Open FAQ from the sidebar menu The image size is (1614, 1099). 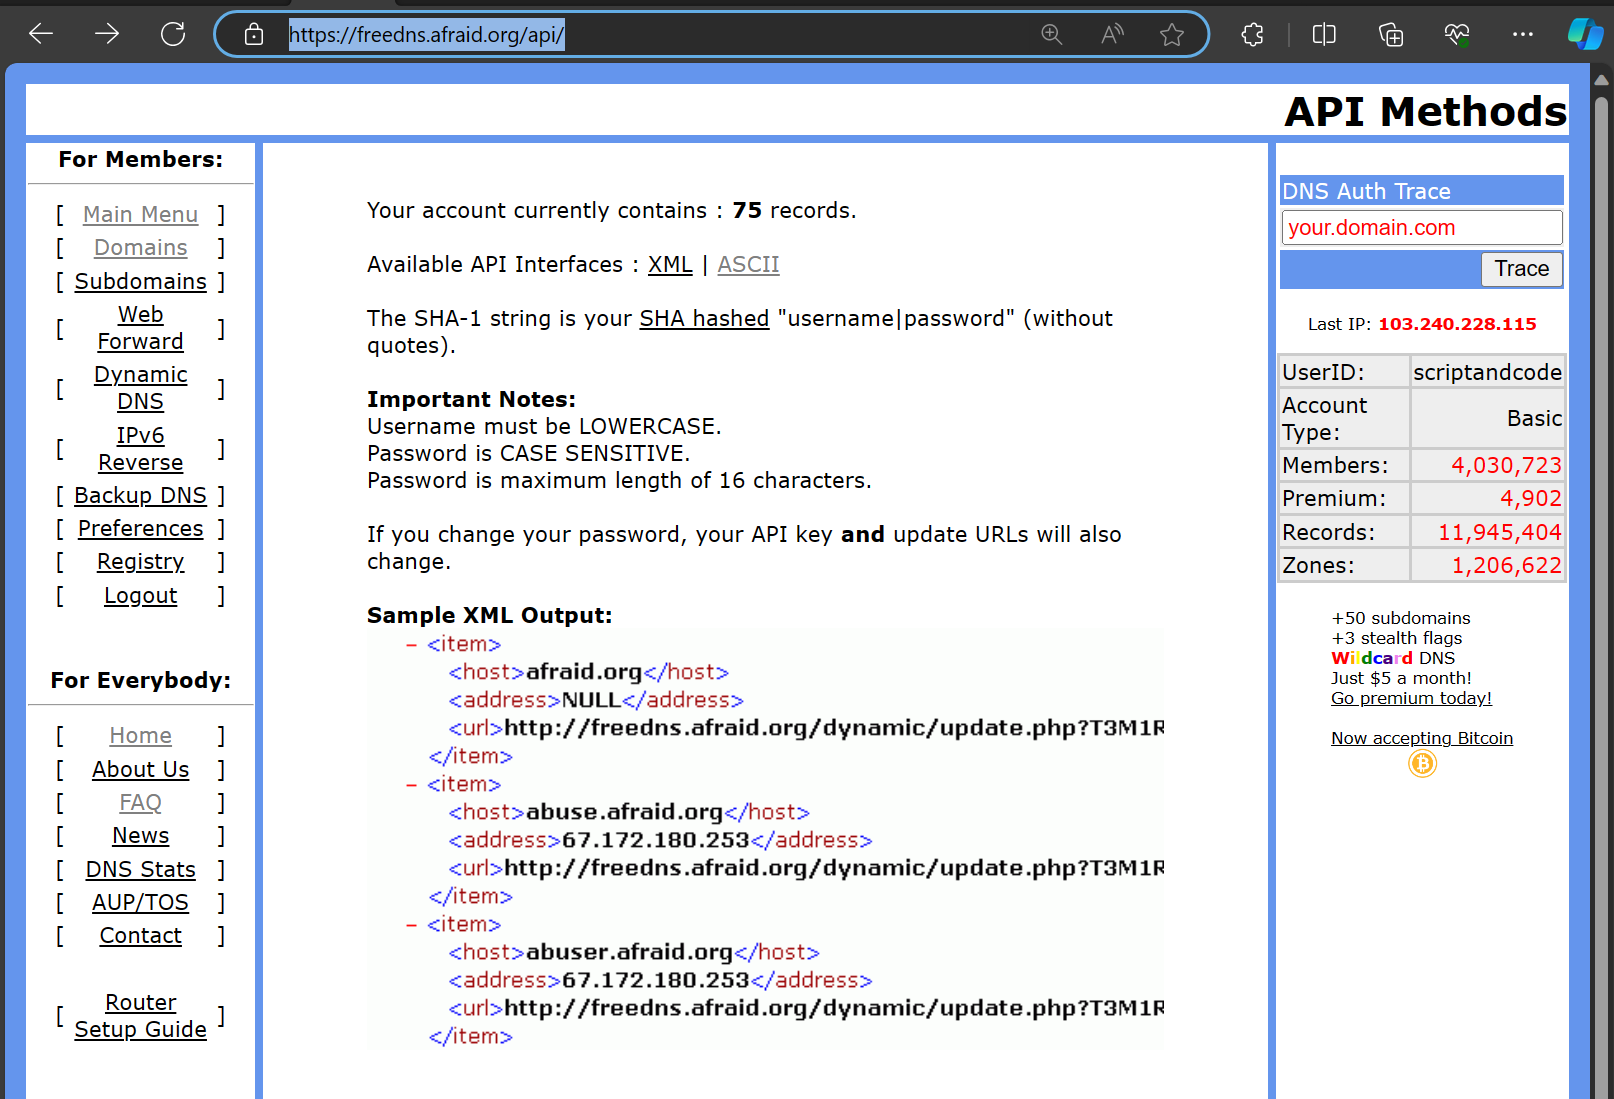[x=140, y=802]
